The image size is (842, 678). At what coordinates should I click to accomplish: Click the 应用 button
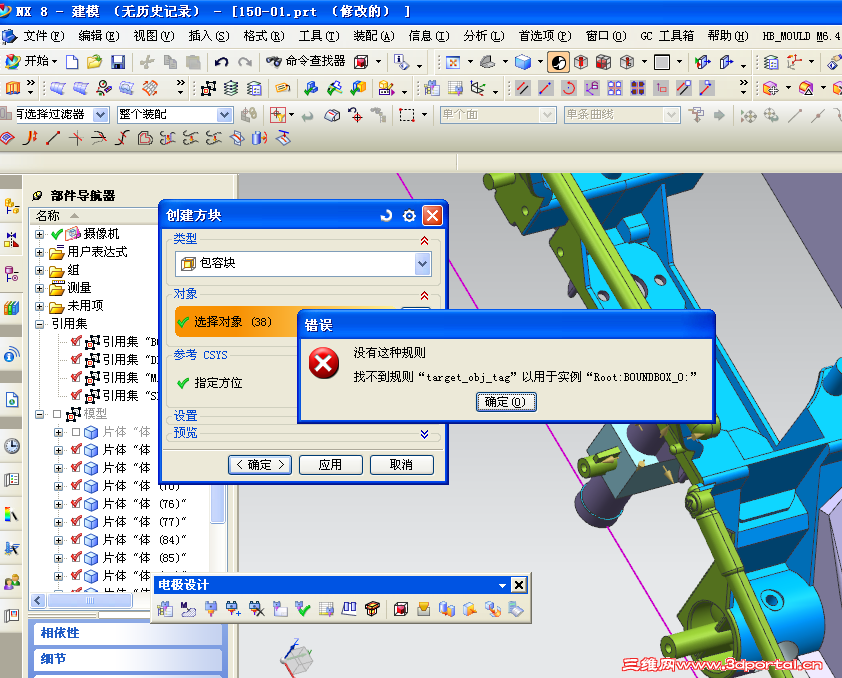coord(330,465)
